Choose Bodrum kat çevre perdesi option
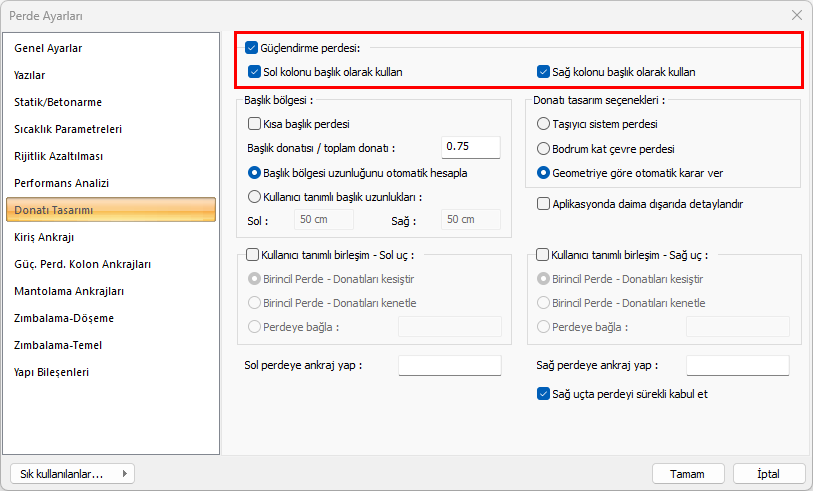Screen dimensions: 813x491 543,148
